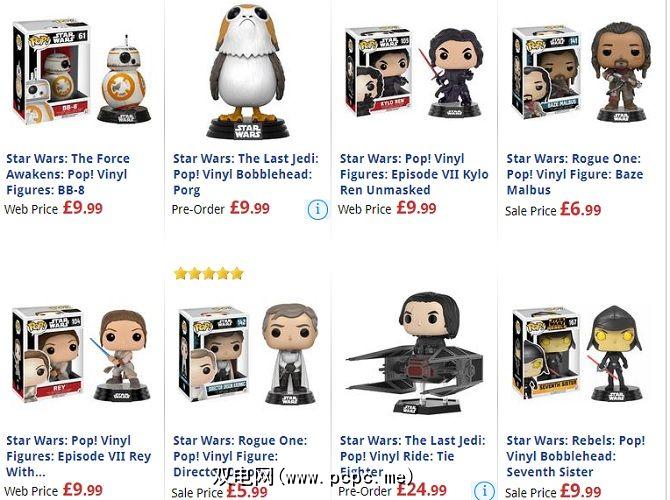Open 'The Last Jedi: Pop! Vinyl Bobblehead: Porg' link
The height and width of the screenshot is (500, 670).
tap(246, 174)
